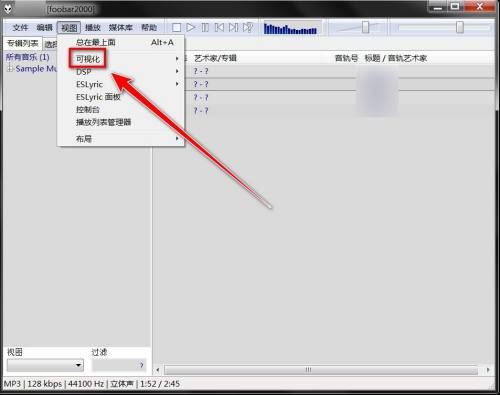The image size is (500, 395).
Task: Open the 文件 menu
Action: (x=20, y=28)
